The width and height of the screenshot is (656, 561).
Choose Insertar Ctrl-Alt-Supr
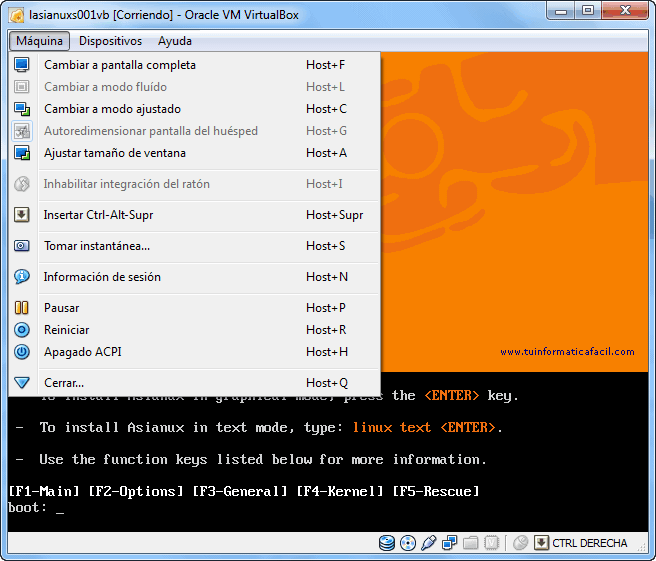coord(195,215)
